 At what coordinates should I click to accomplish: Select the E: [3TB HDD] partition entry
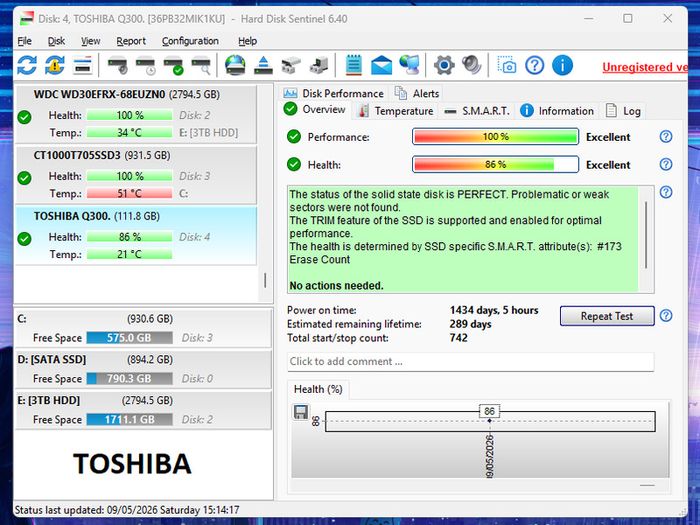[x=143, y=409]
